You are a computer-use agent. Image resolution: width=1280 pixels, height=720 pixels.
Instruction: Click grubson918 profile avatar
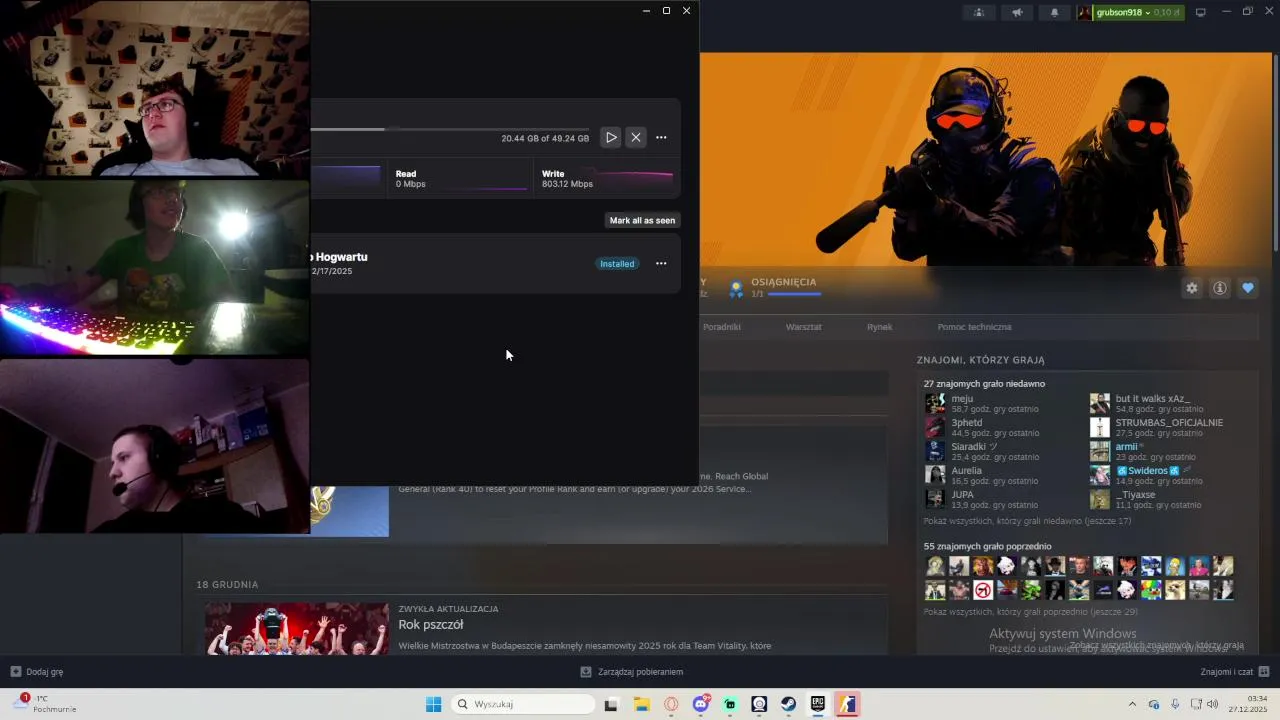pos(1085,12)
